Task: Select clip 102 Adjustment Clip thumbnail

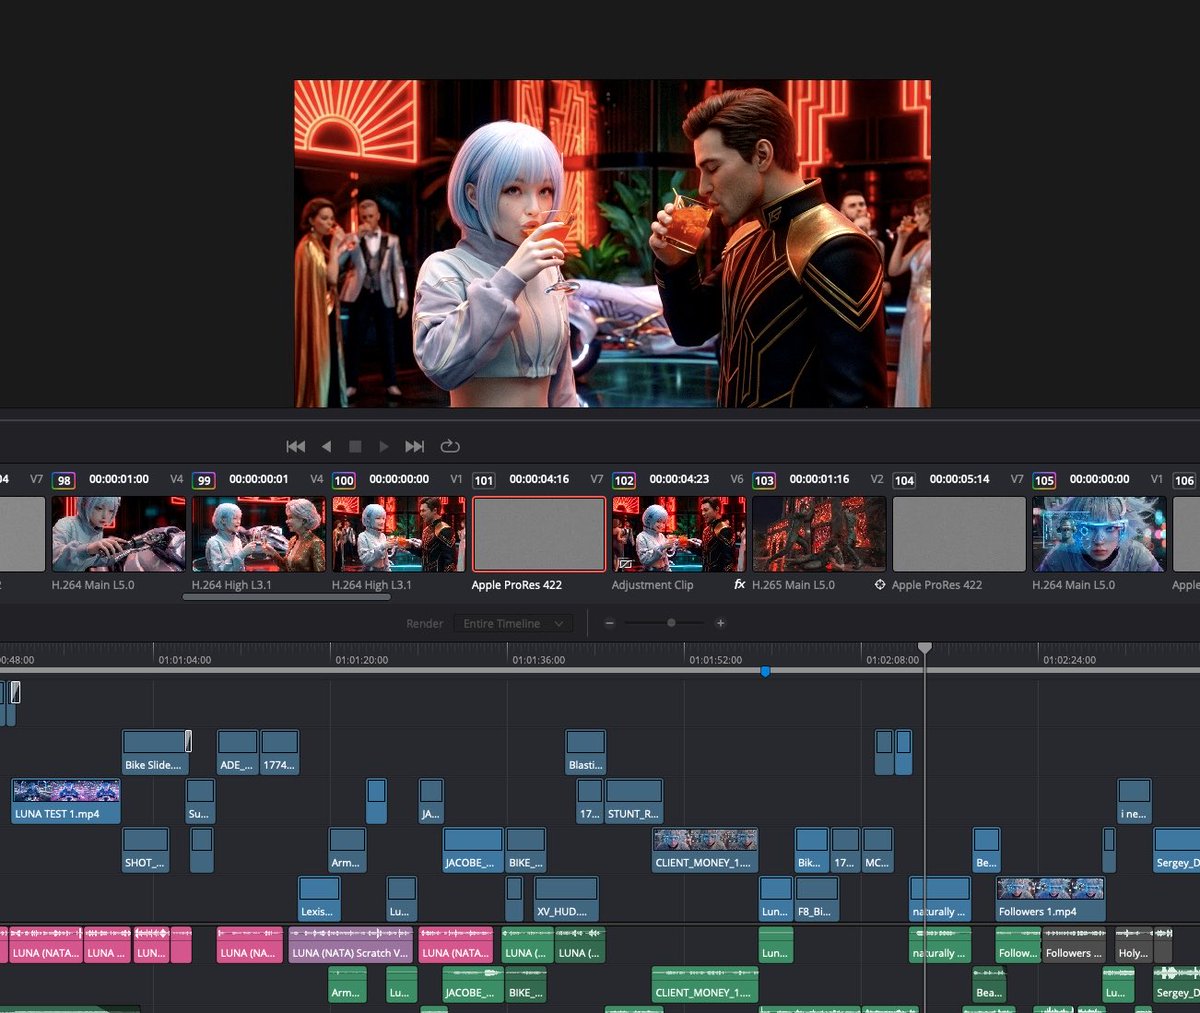Action: point(679,534)
